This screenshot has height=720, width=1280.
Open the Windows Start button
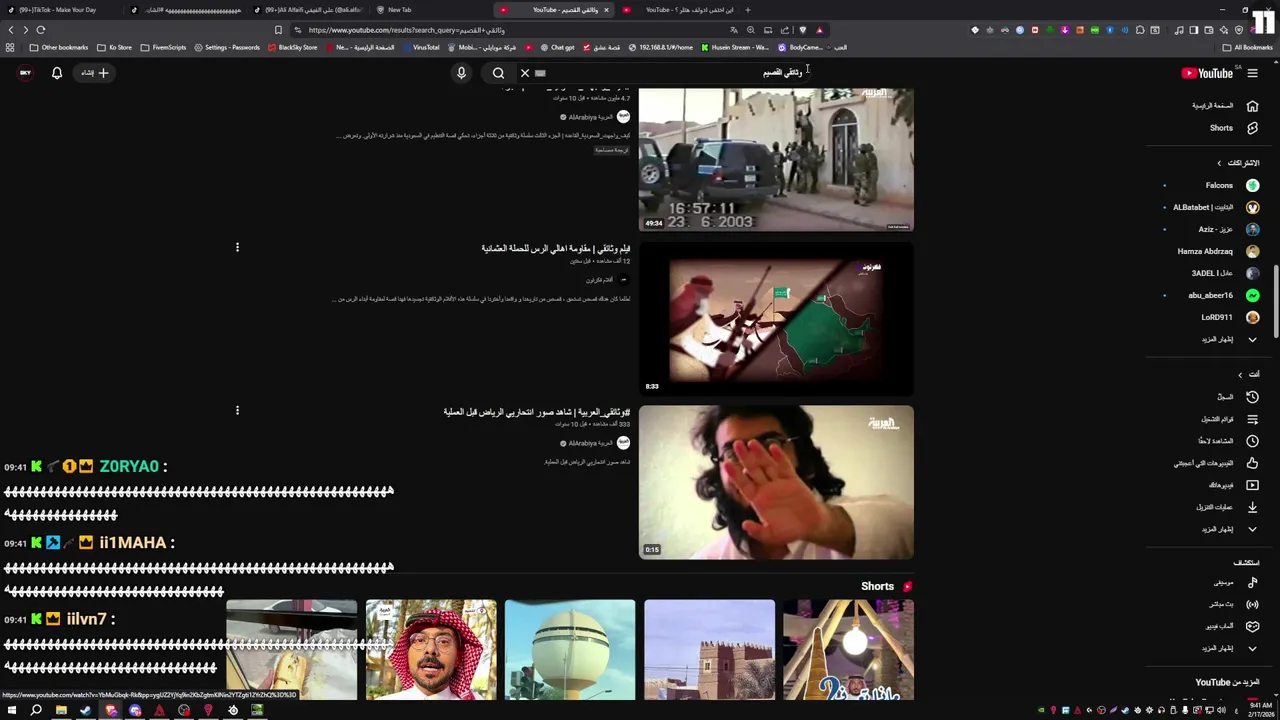(10, 711)
